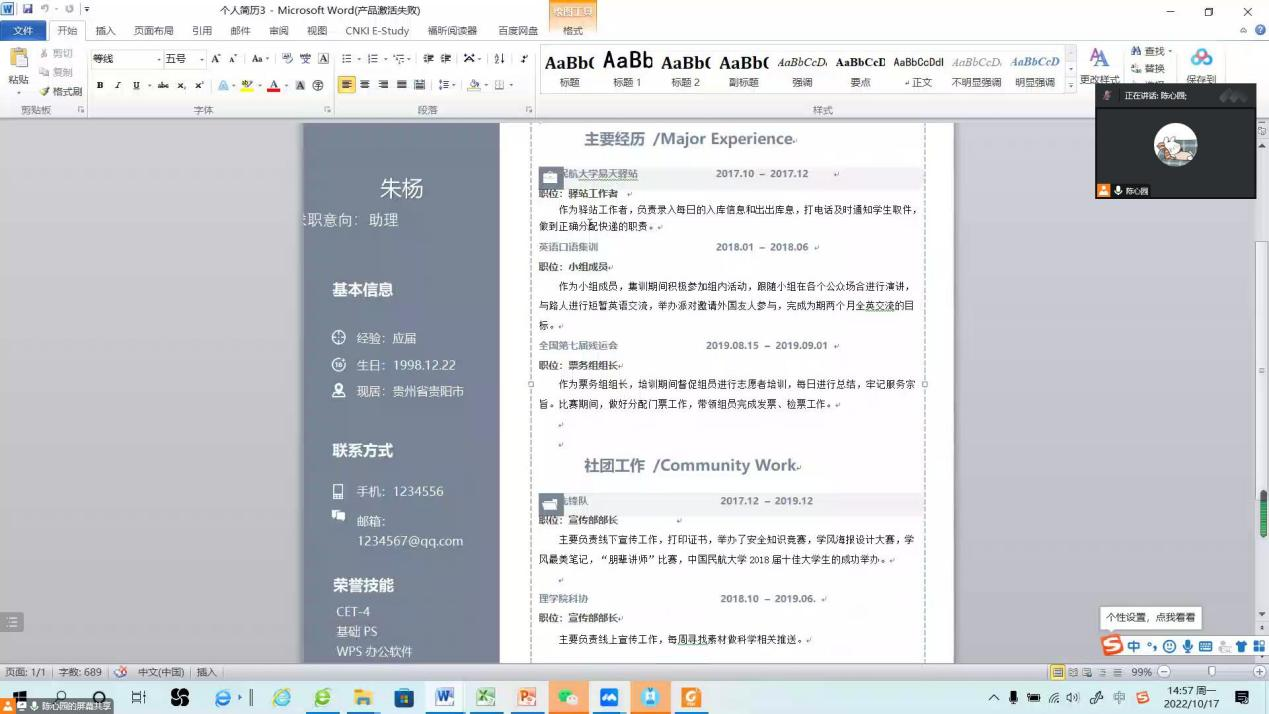Click the 查找 (Find) button

coord(1150,51)
